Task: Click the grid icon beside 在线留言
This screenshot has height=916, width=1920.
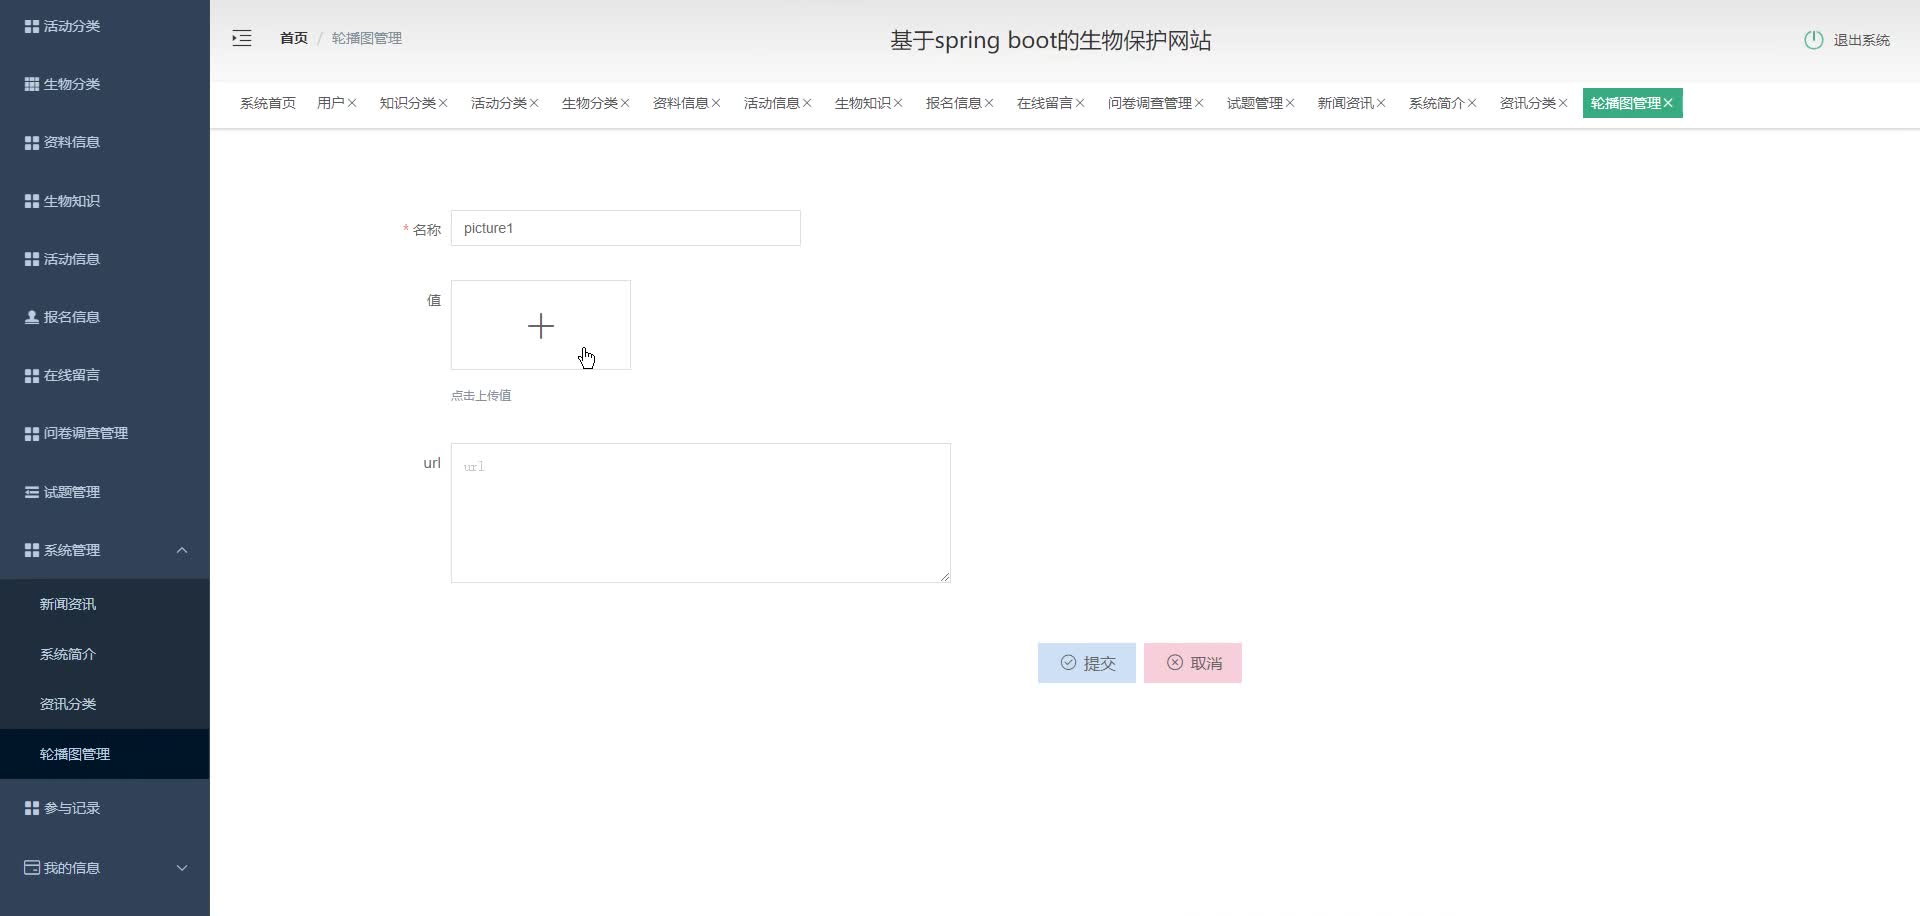Action: 32,375
